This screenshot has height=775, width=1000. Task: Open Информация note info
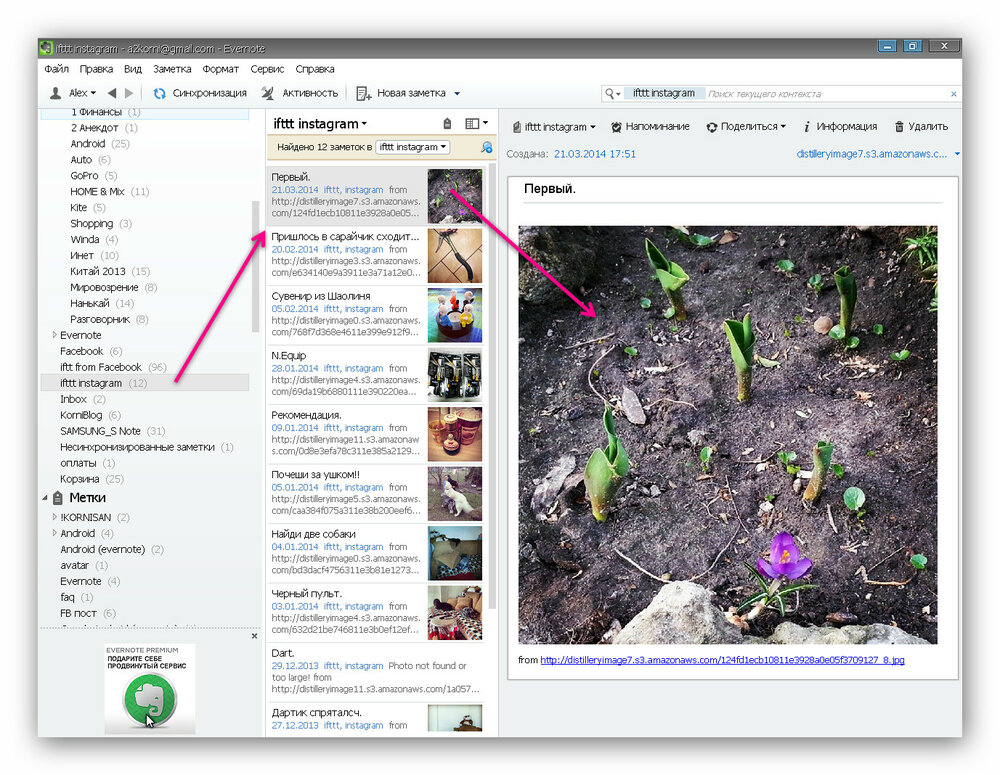(806, 127)
